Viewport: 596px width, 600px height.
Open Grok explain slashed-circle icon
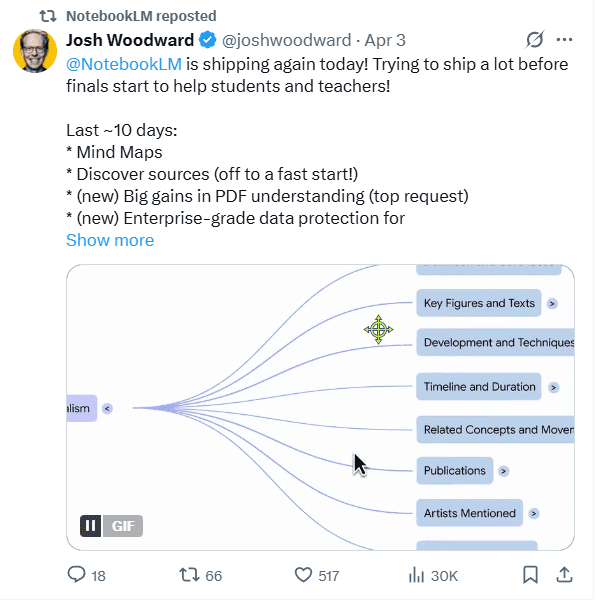[x=534, y=39]
